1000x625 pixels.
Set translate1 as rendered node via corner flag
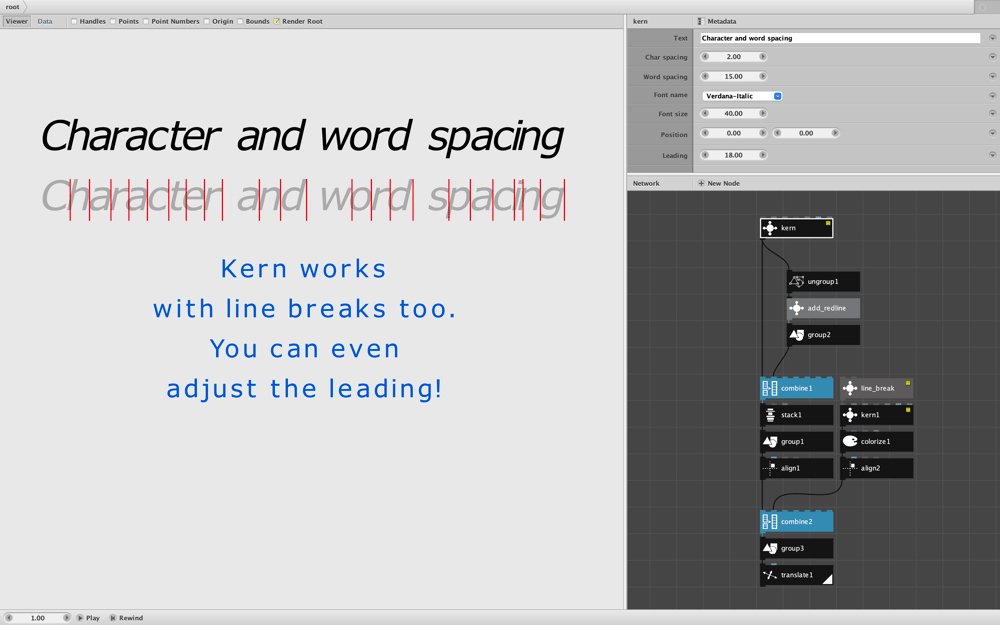coord(828,579)
